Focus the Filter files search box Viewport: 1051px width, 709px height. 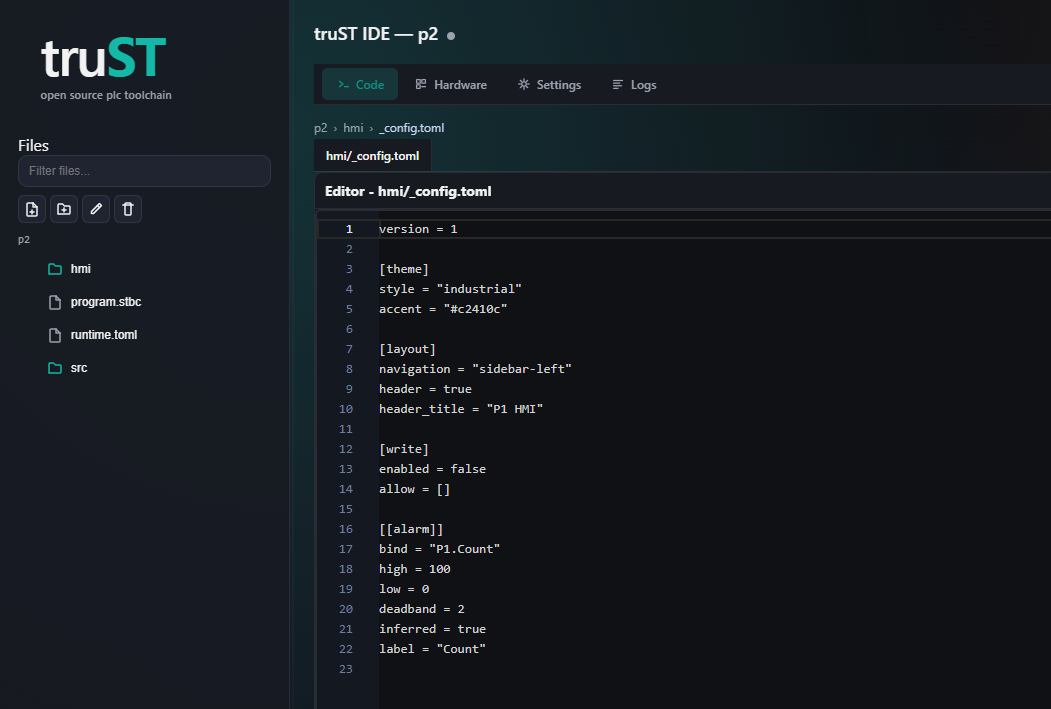point(144,171)
